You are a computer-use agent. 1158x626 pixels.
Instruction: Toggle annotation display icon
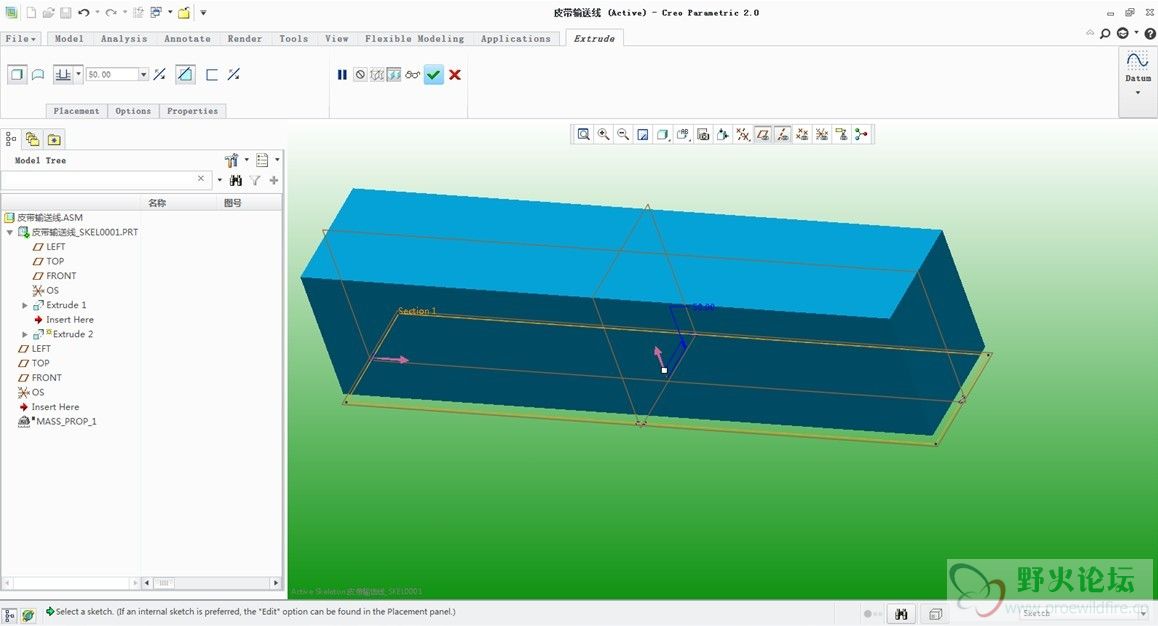pyautogui.click(x=841, y=134)
